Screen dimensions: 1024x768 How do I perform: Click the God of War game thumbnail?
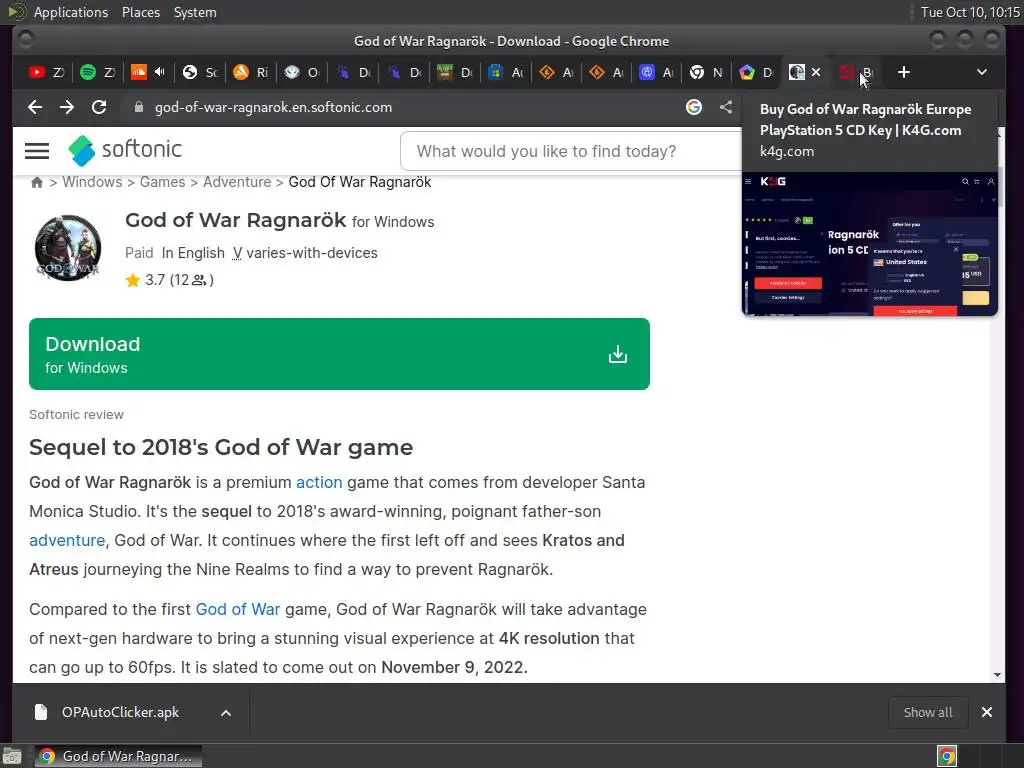(x=68, y=248)
